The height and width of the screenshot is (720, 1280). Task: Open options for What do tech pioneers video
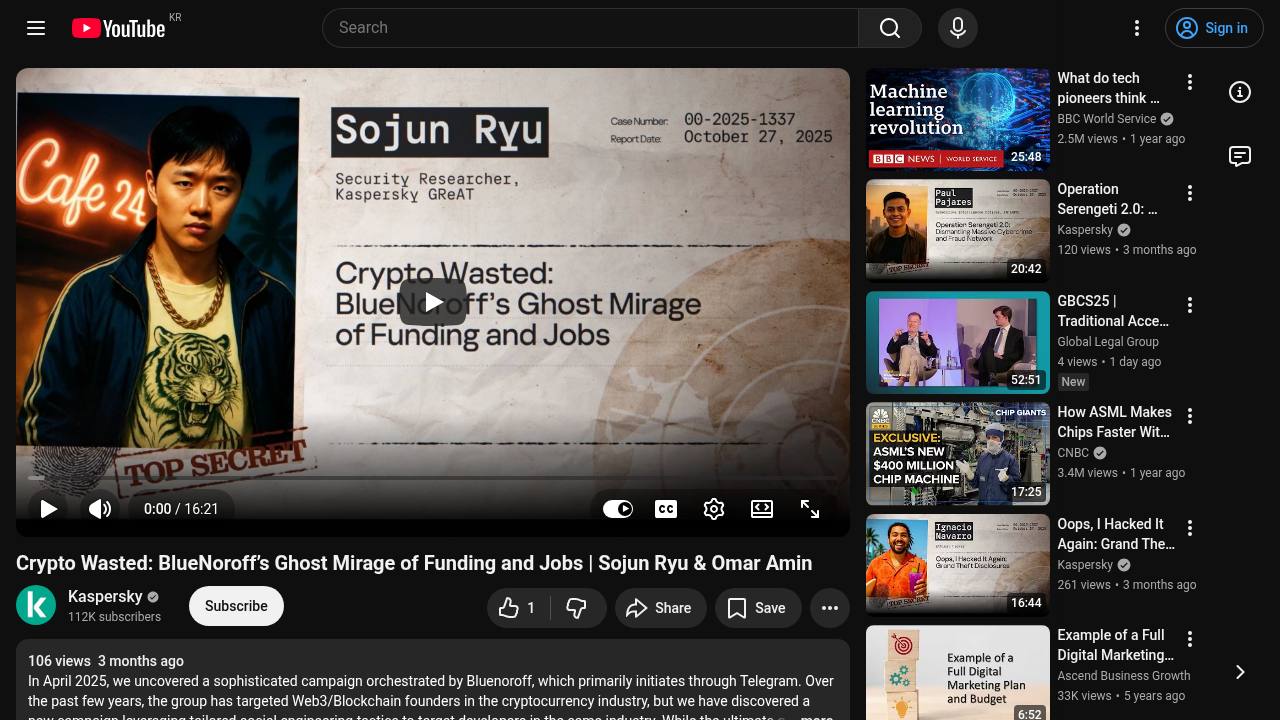pos(1190,82)
